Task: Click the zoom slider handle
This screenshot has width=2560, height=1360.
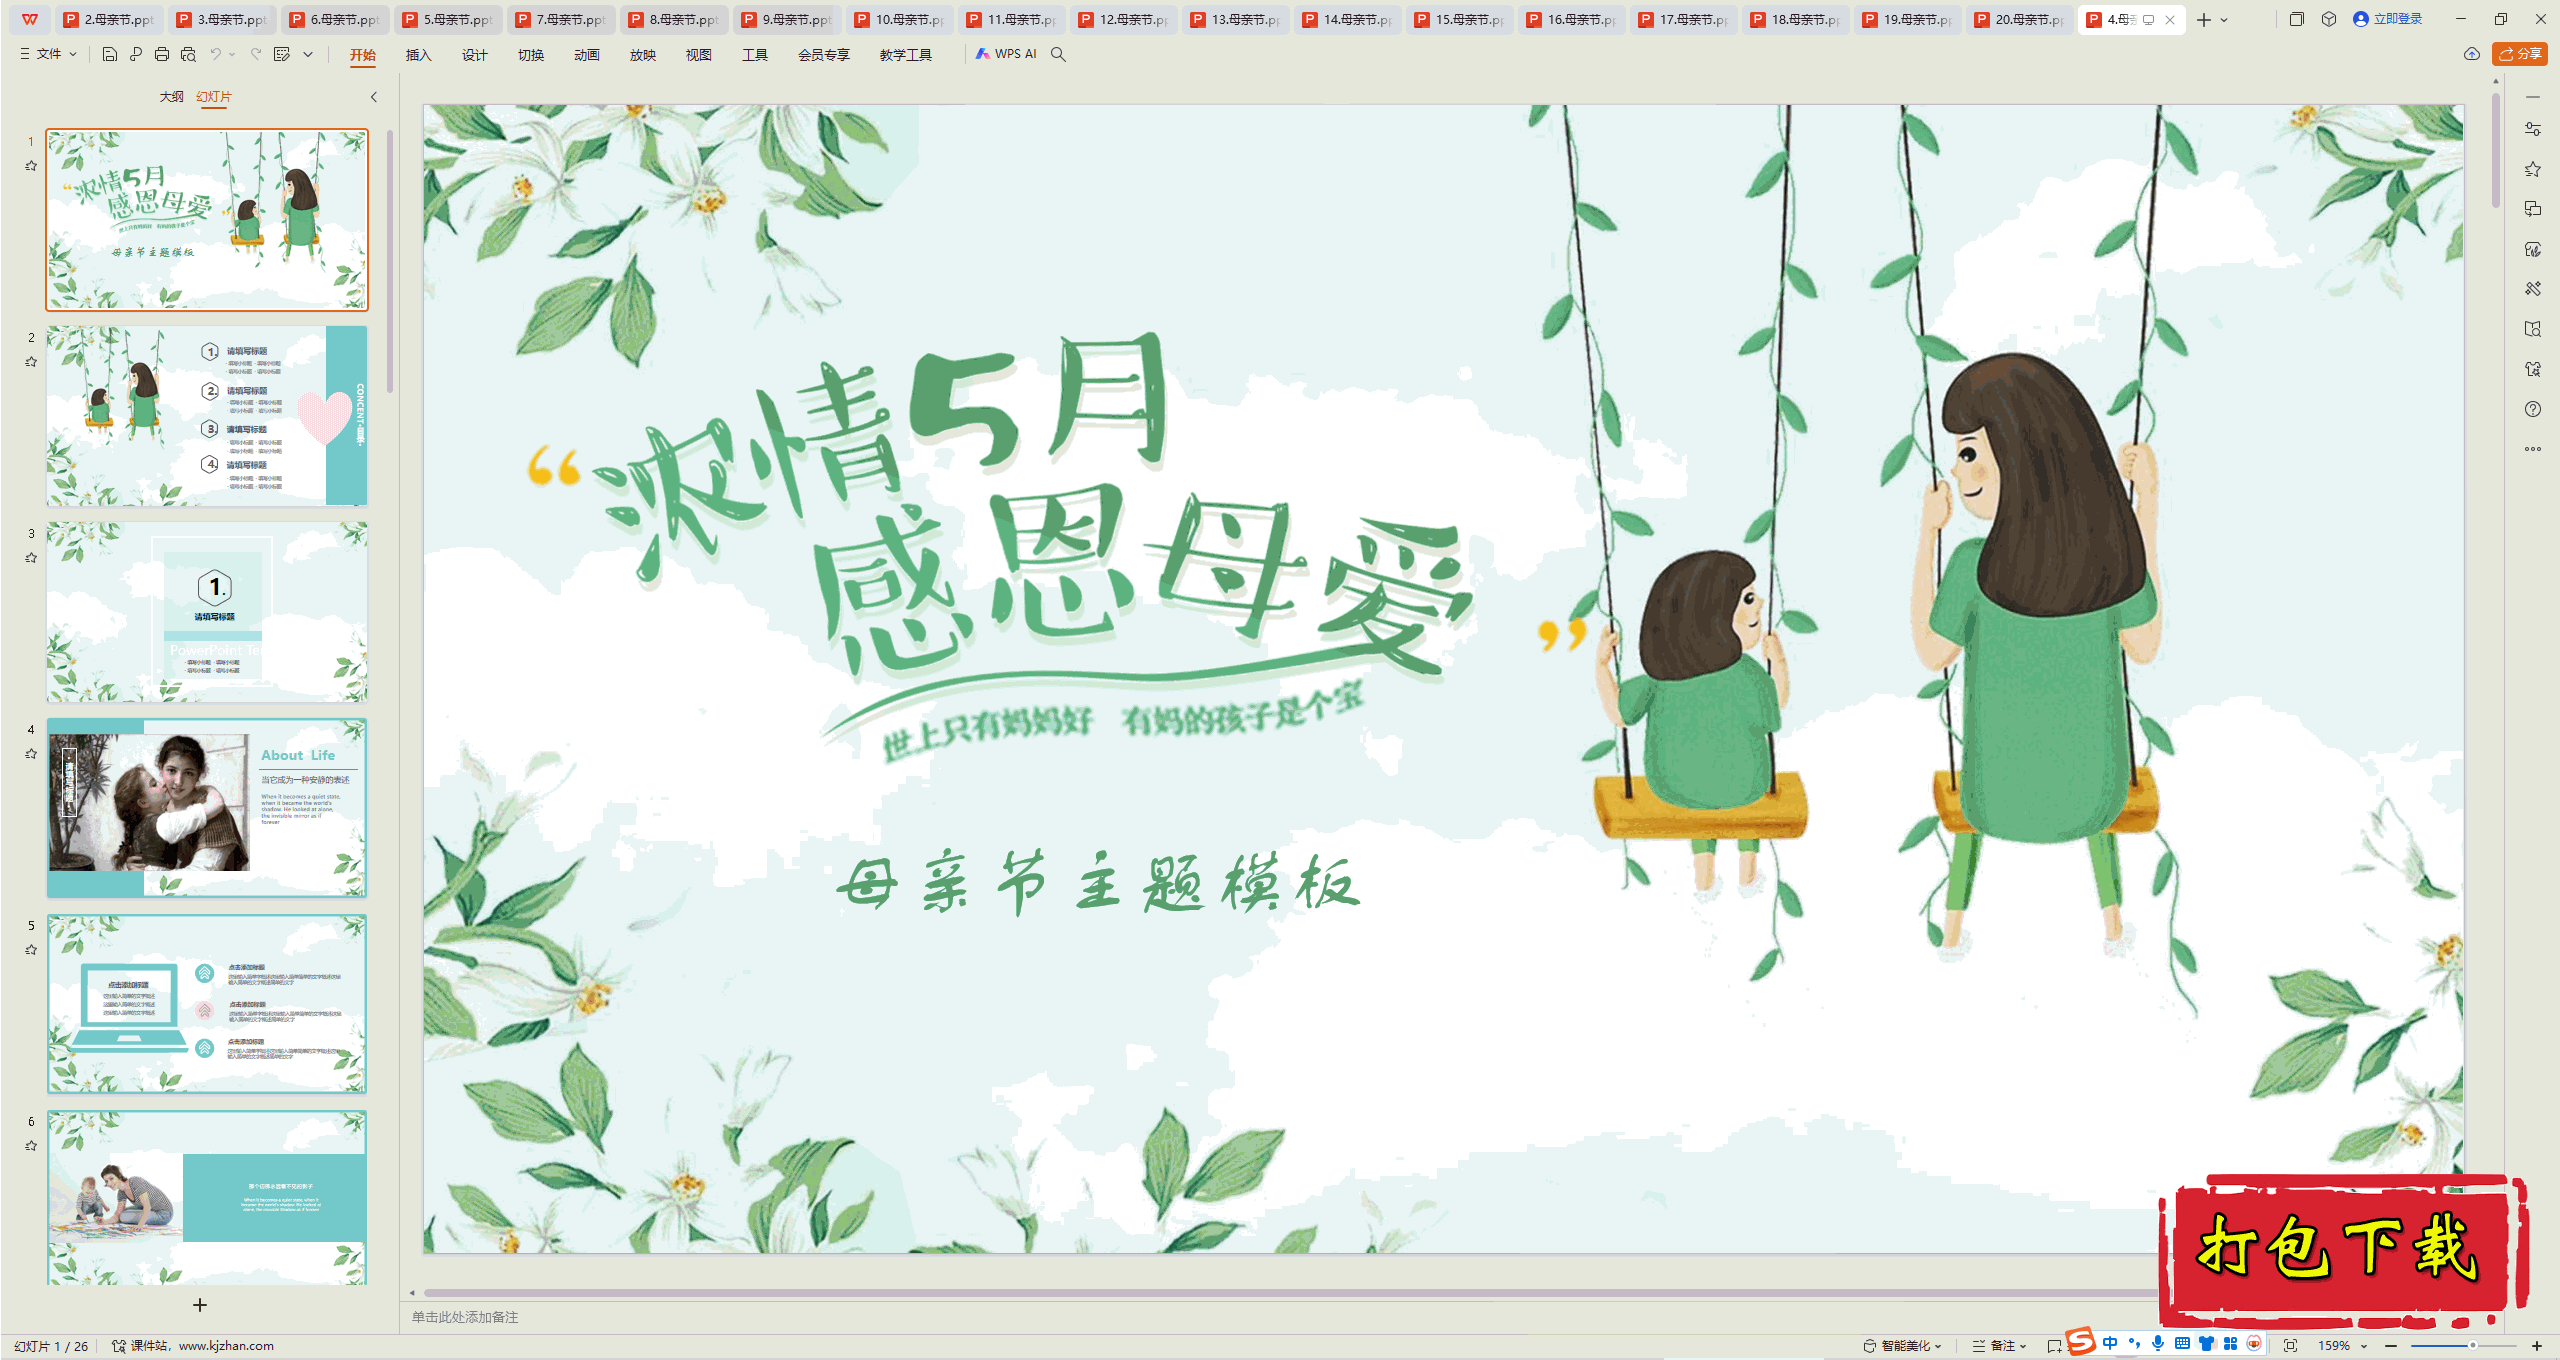Action: (x=2472, y=1346)
